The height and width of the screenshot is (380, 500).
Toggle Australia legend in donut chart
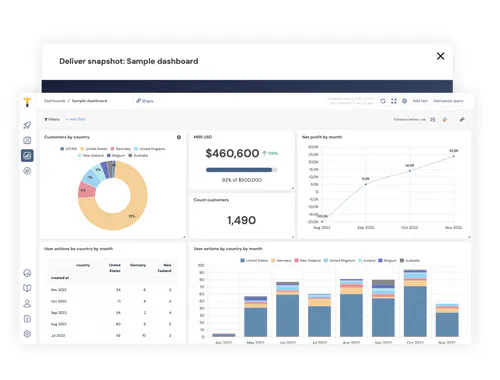[138, 156]
